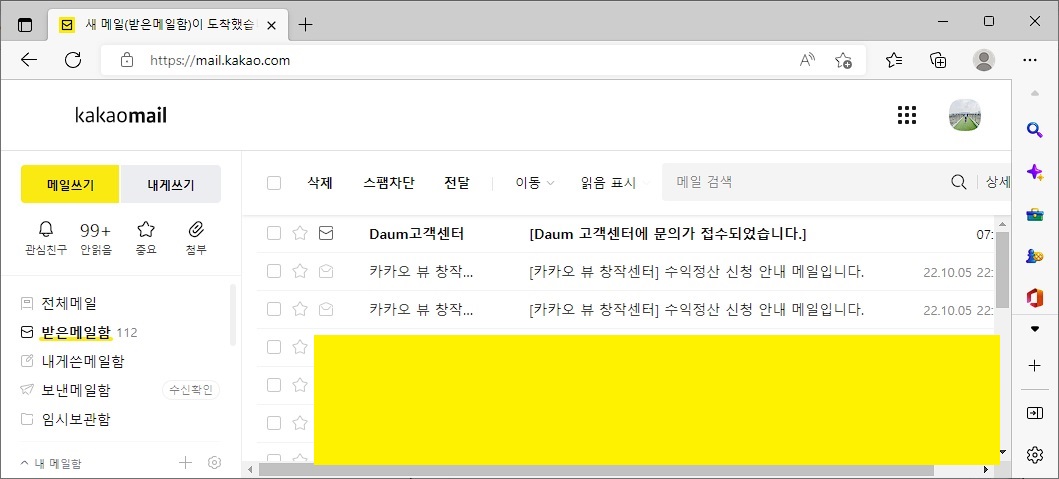Open the Kakao apps grid menu

906,116
